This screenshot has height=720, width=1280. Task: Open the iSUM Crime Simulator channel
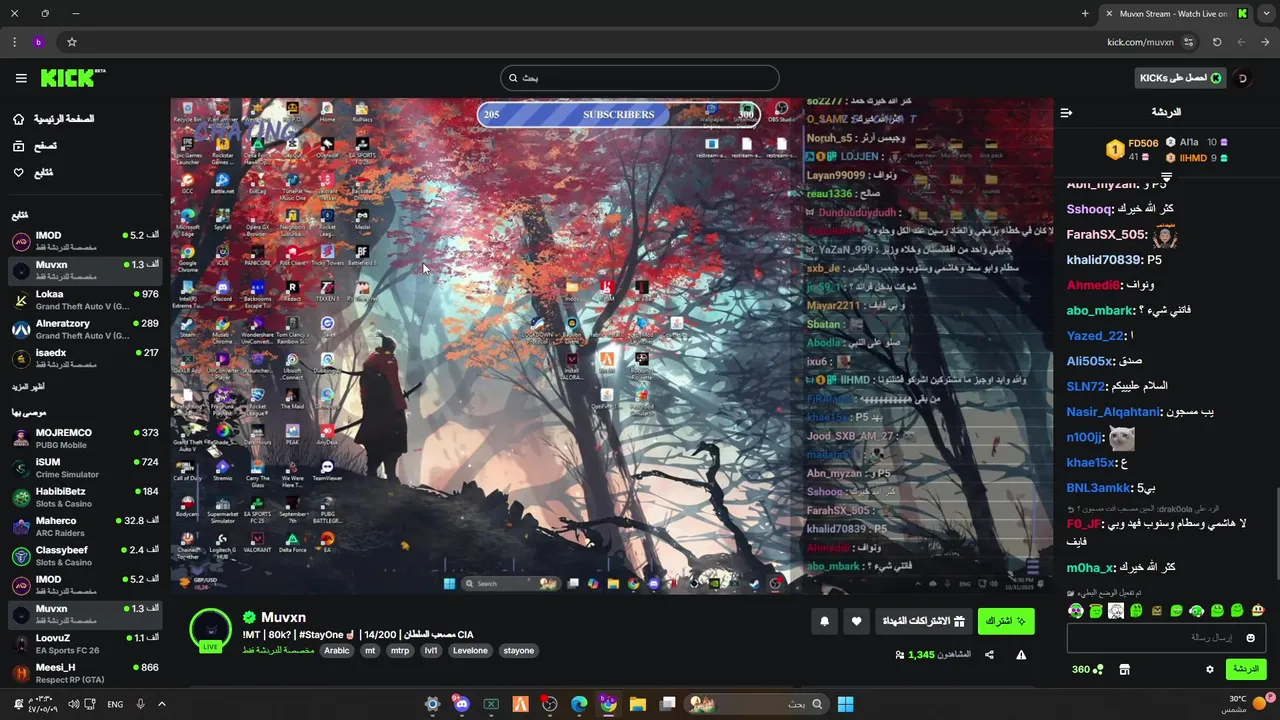[x=85, y=468]
